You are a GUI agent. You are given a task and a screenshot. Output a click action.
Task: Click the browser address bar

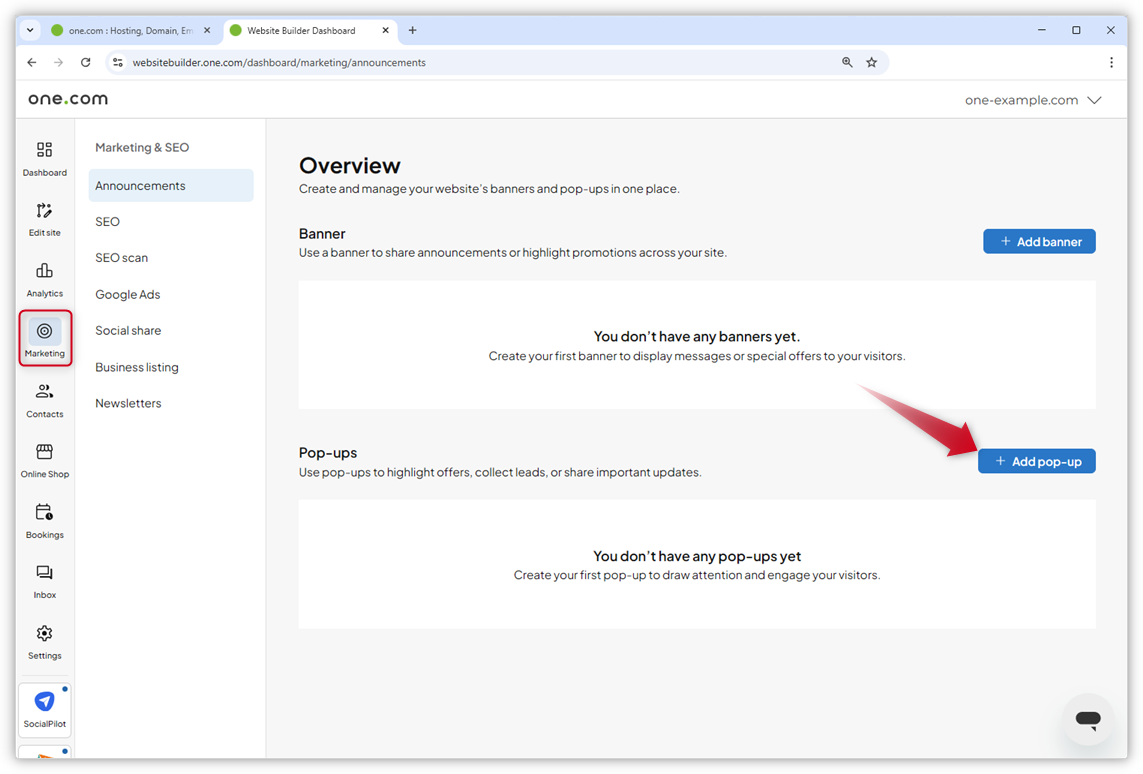tap(400, 62)
